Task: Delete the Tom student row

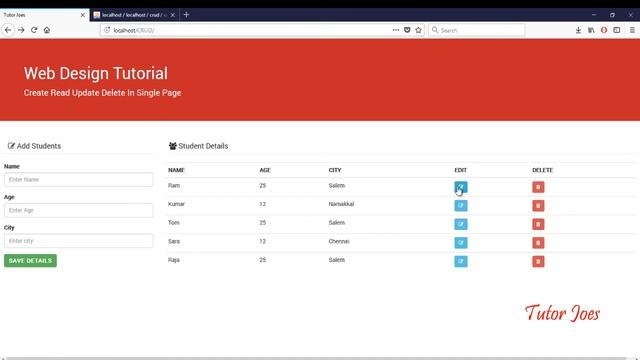Action: (x=538, y=224)
